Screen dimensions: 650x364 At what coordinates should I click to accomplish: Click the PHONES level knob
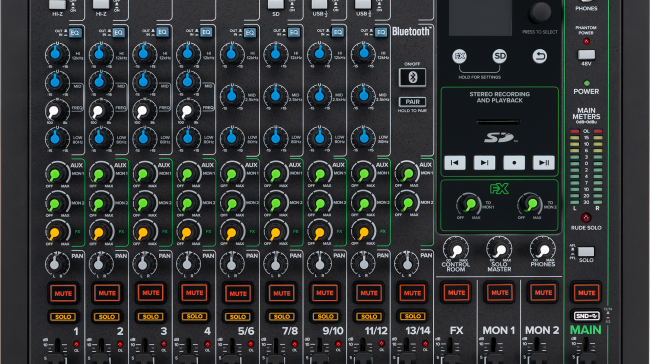(x=543, y=250)
